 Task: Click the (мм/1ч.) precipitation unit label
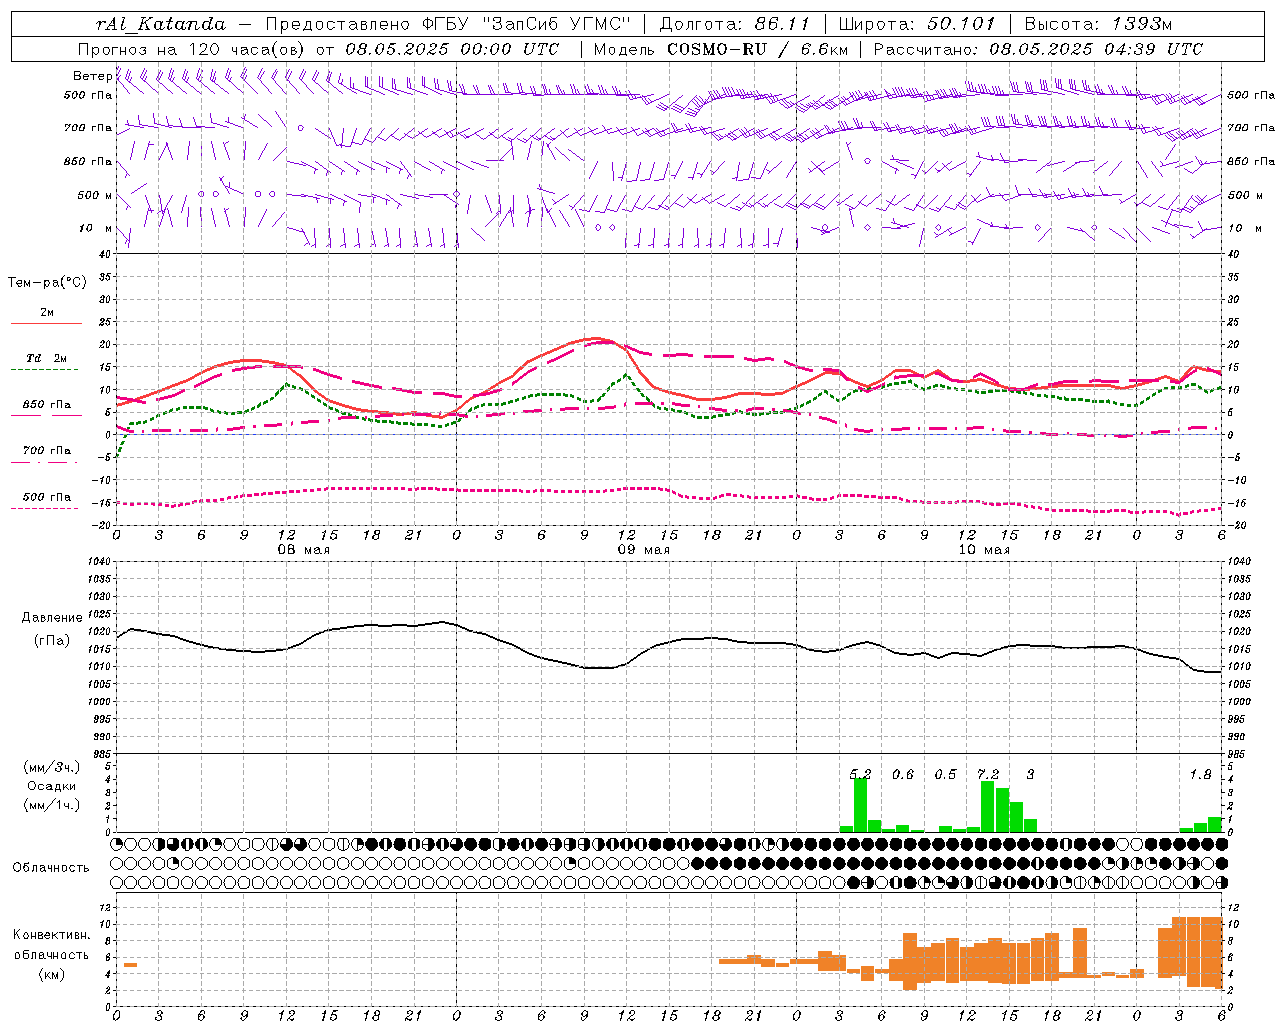coord(52,805)
